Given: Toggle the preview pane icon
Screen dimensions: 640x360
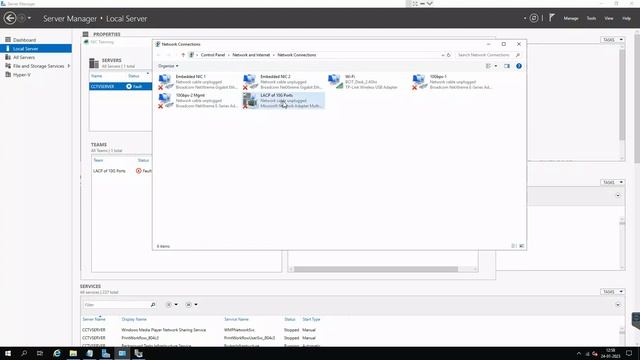Looking at the screenshot, I should click(x=507, y=66).
